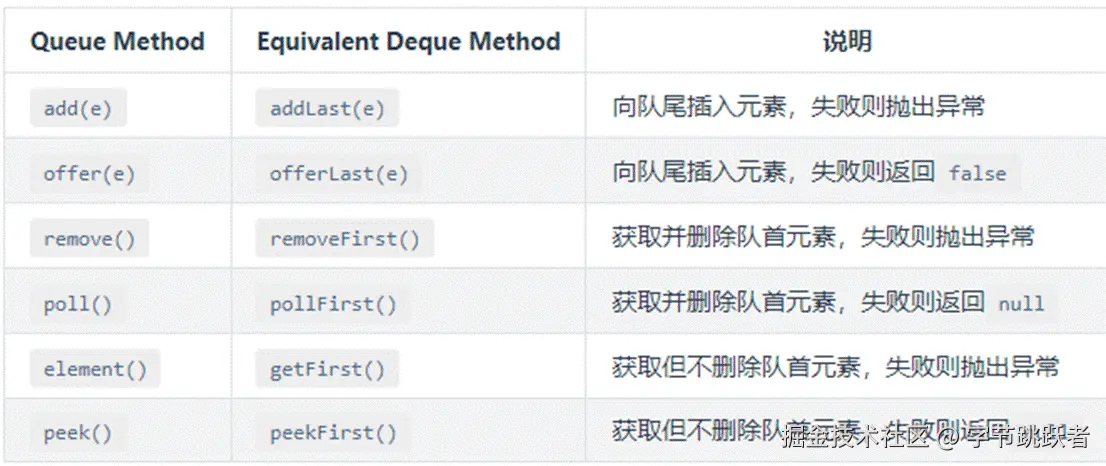This screenshot has height=466, width=1106.
Task: Select the remove() code cell
Action: pos(89,239)
